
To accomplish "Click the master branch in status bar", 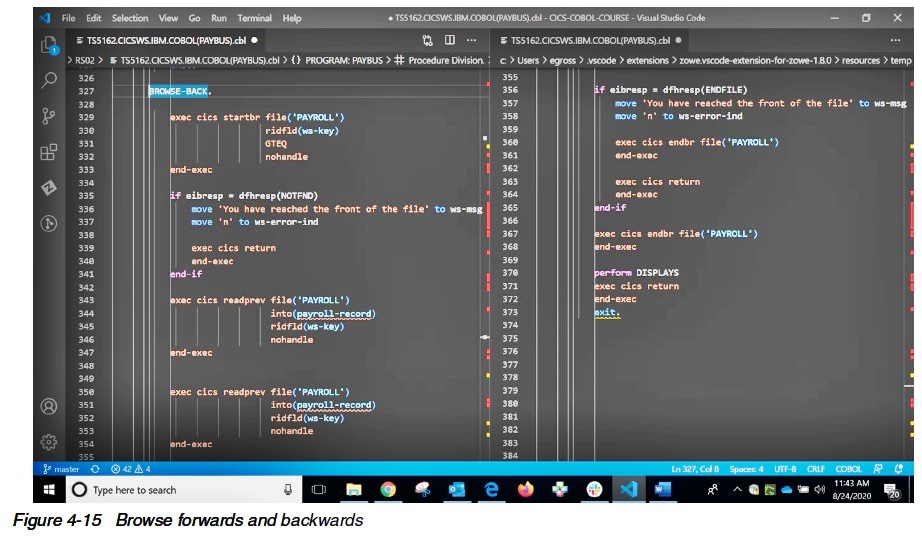I will point(61,468).
